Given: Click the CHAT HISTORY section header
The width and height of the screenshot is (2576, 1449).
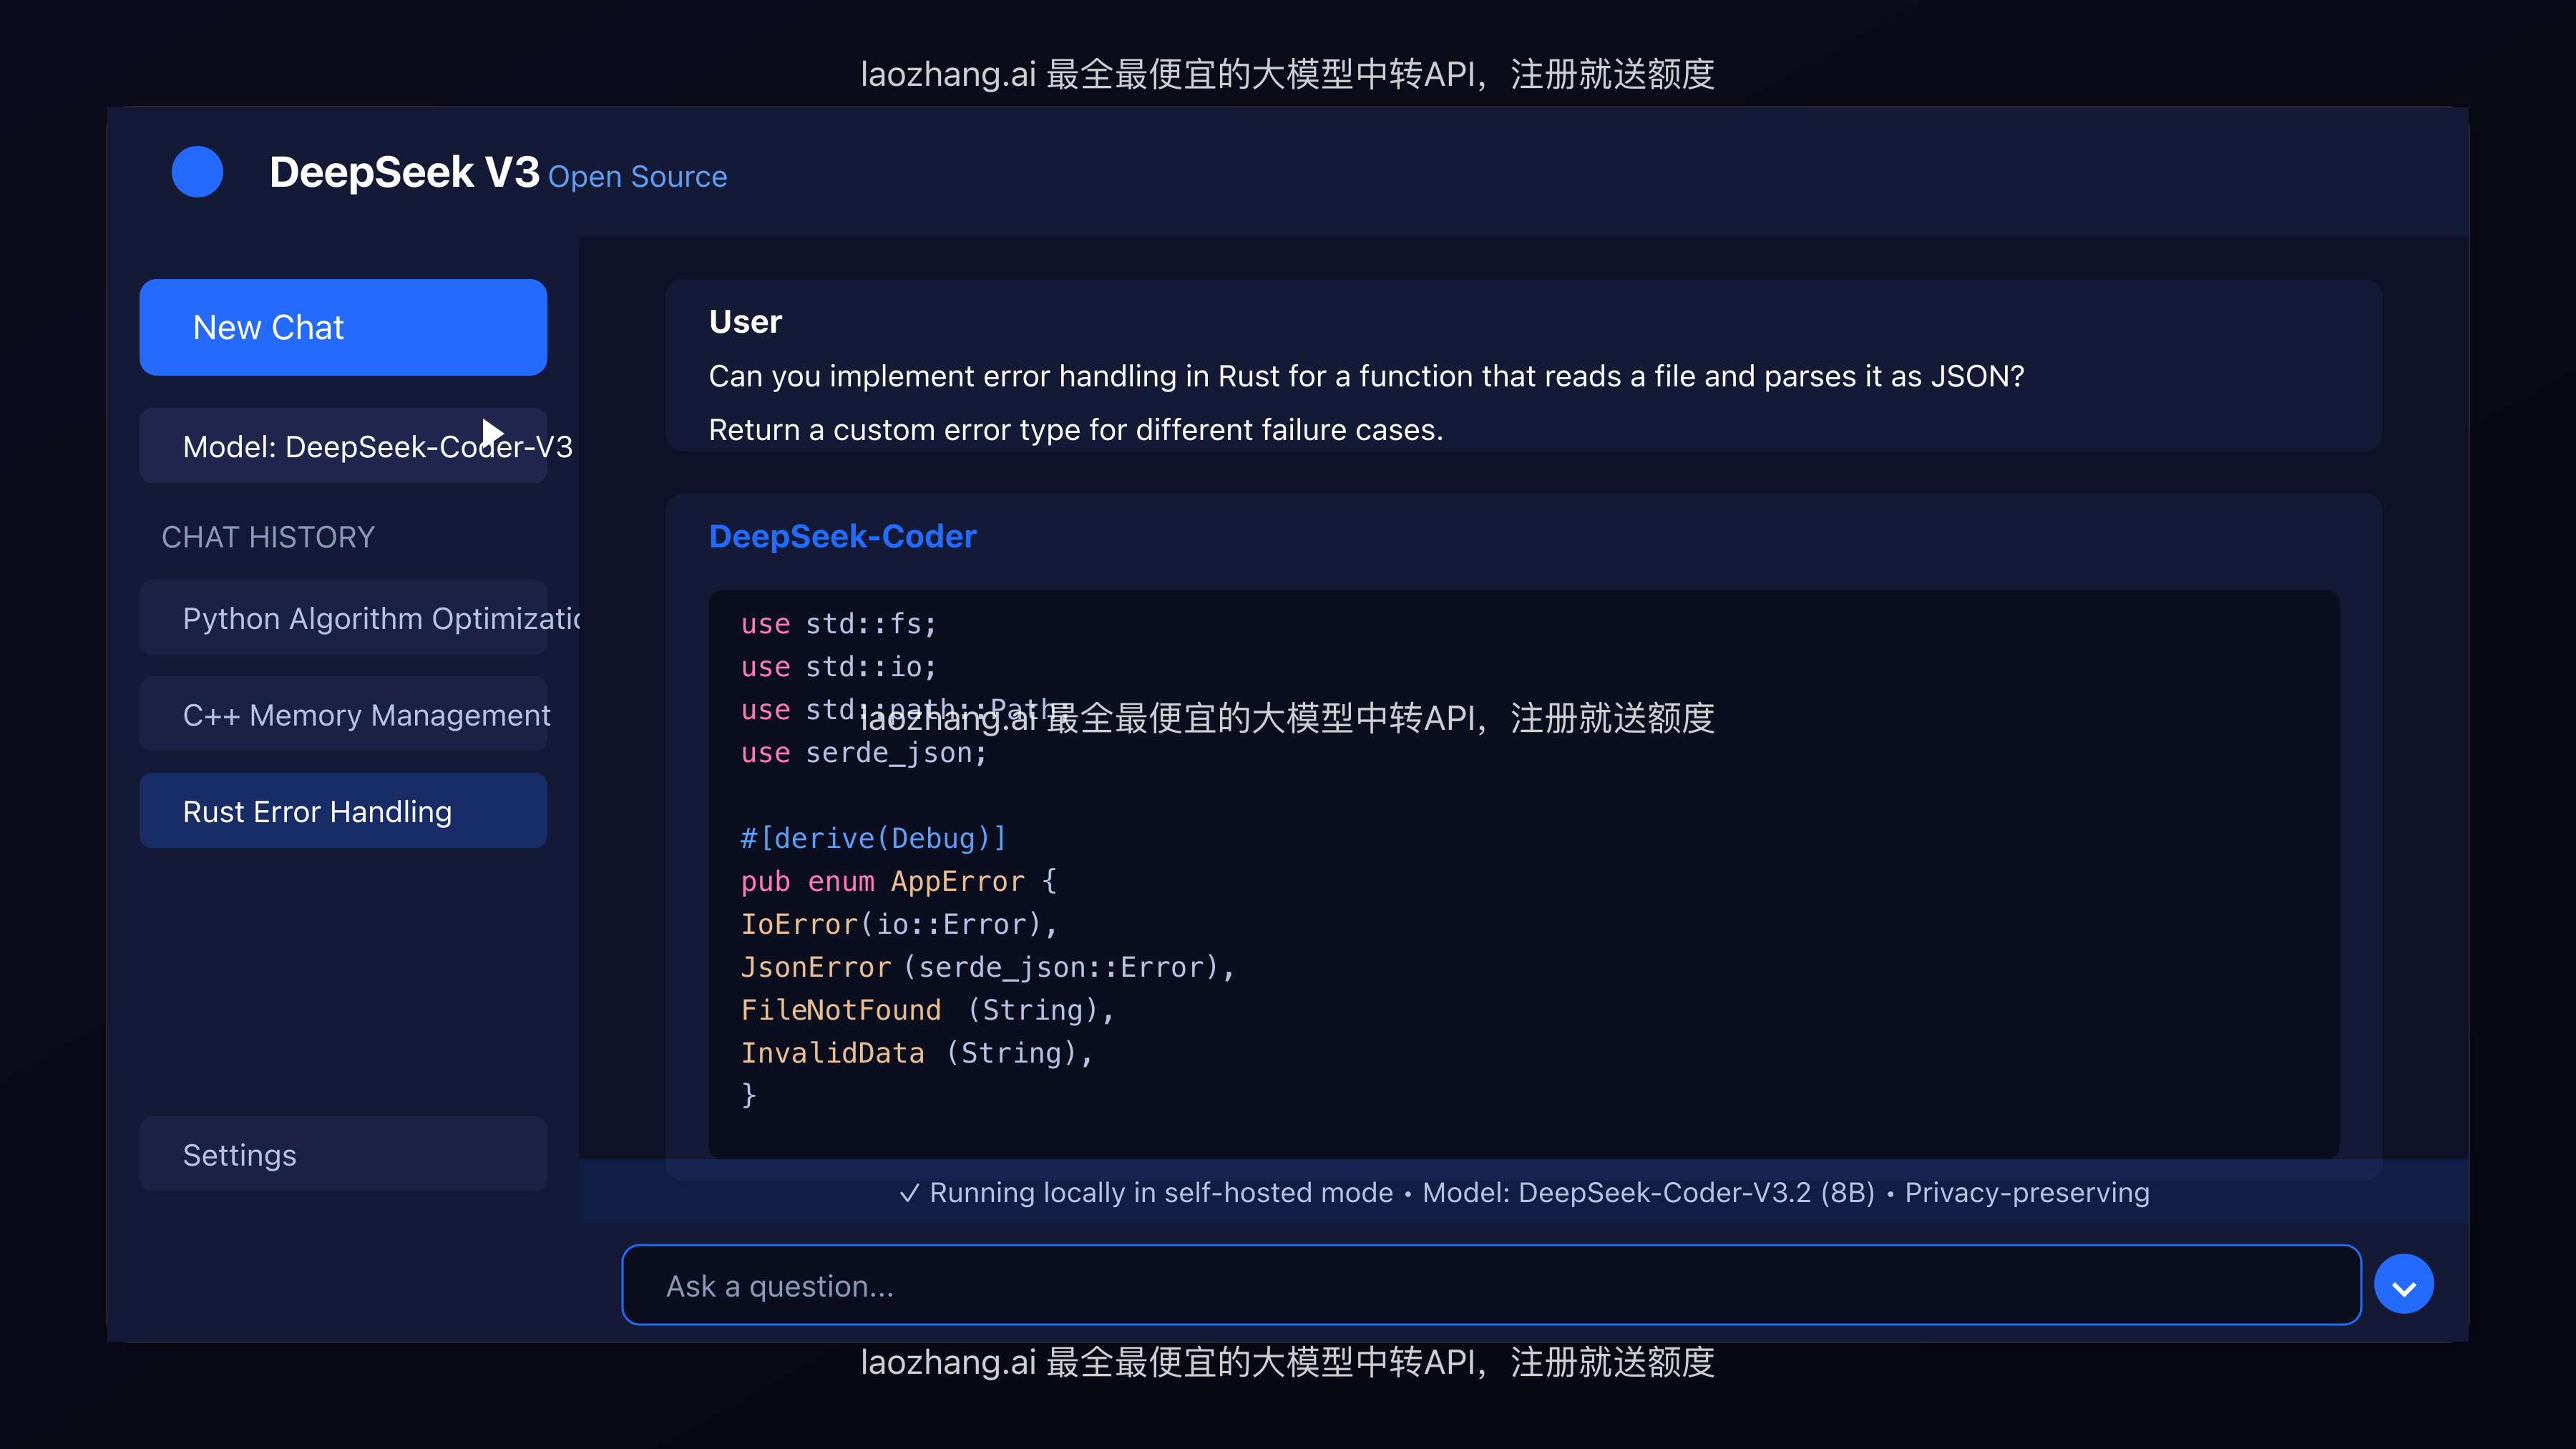Looking at the screenshot, I should click(267, 537).
